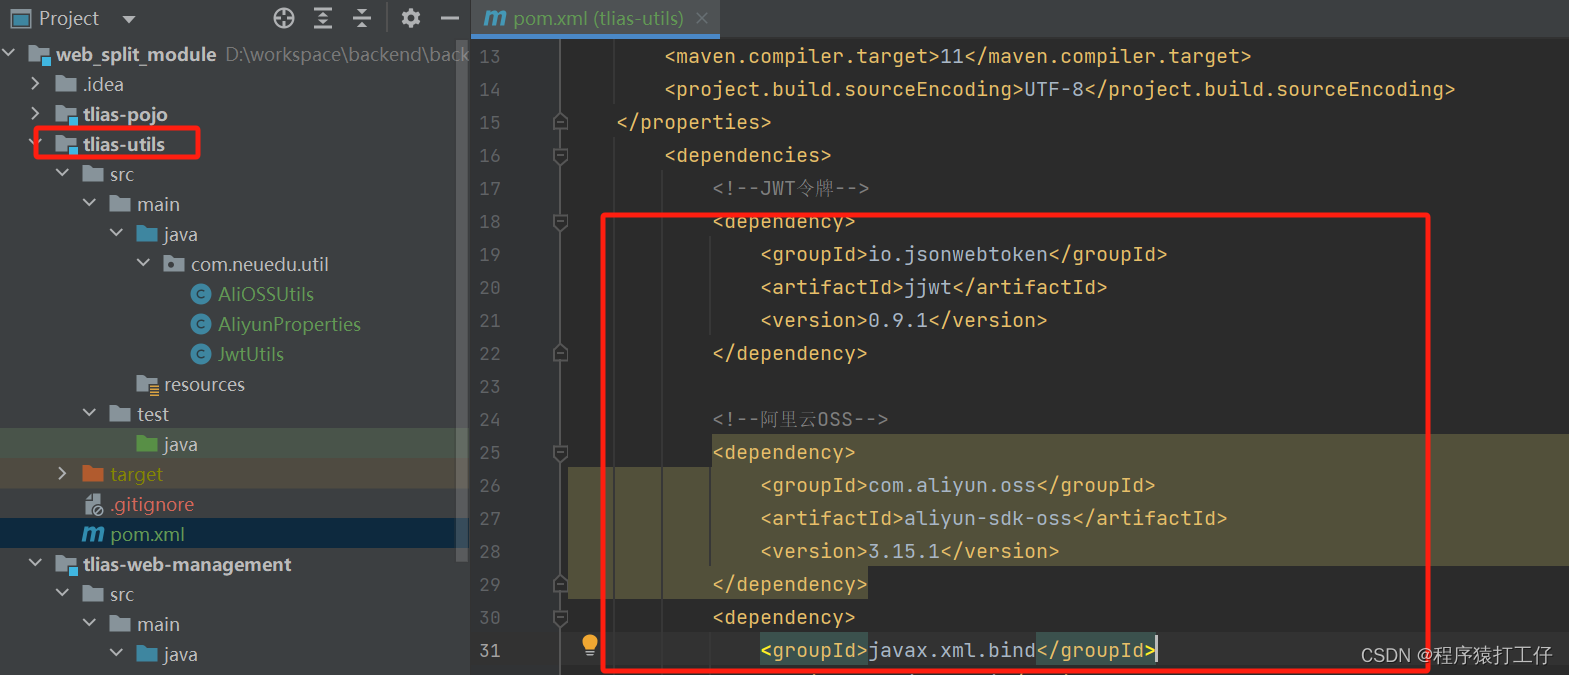
Task: Click the Collapse All toolbar icon
Action: tap(362, 18)
